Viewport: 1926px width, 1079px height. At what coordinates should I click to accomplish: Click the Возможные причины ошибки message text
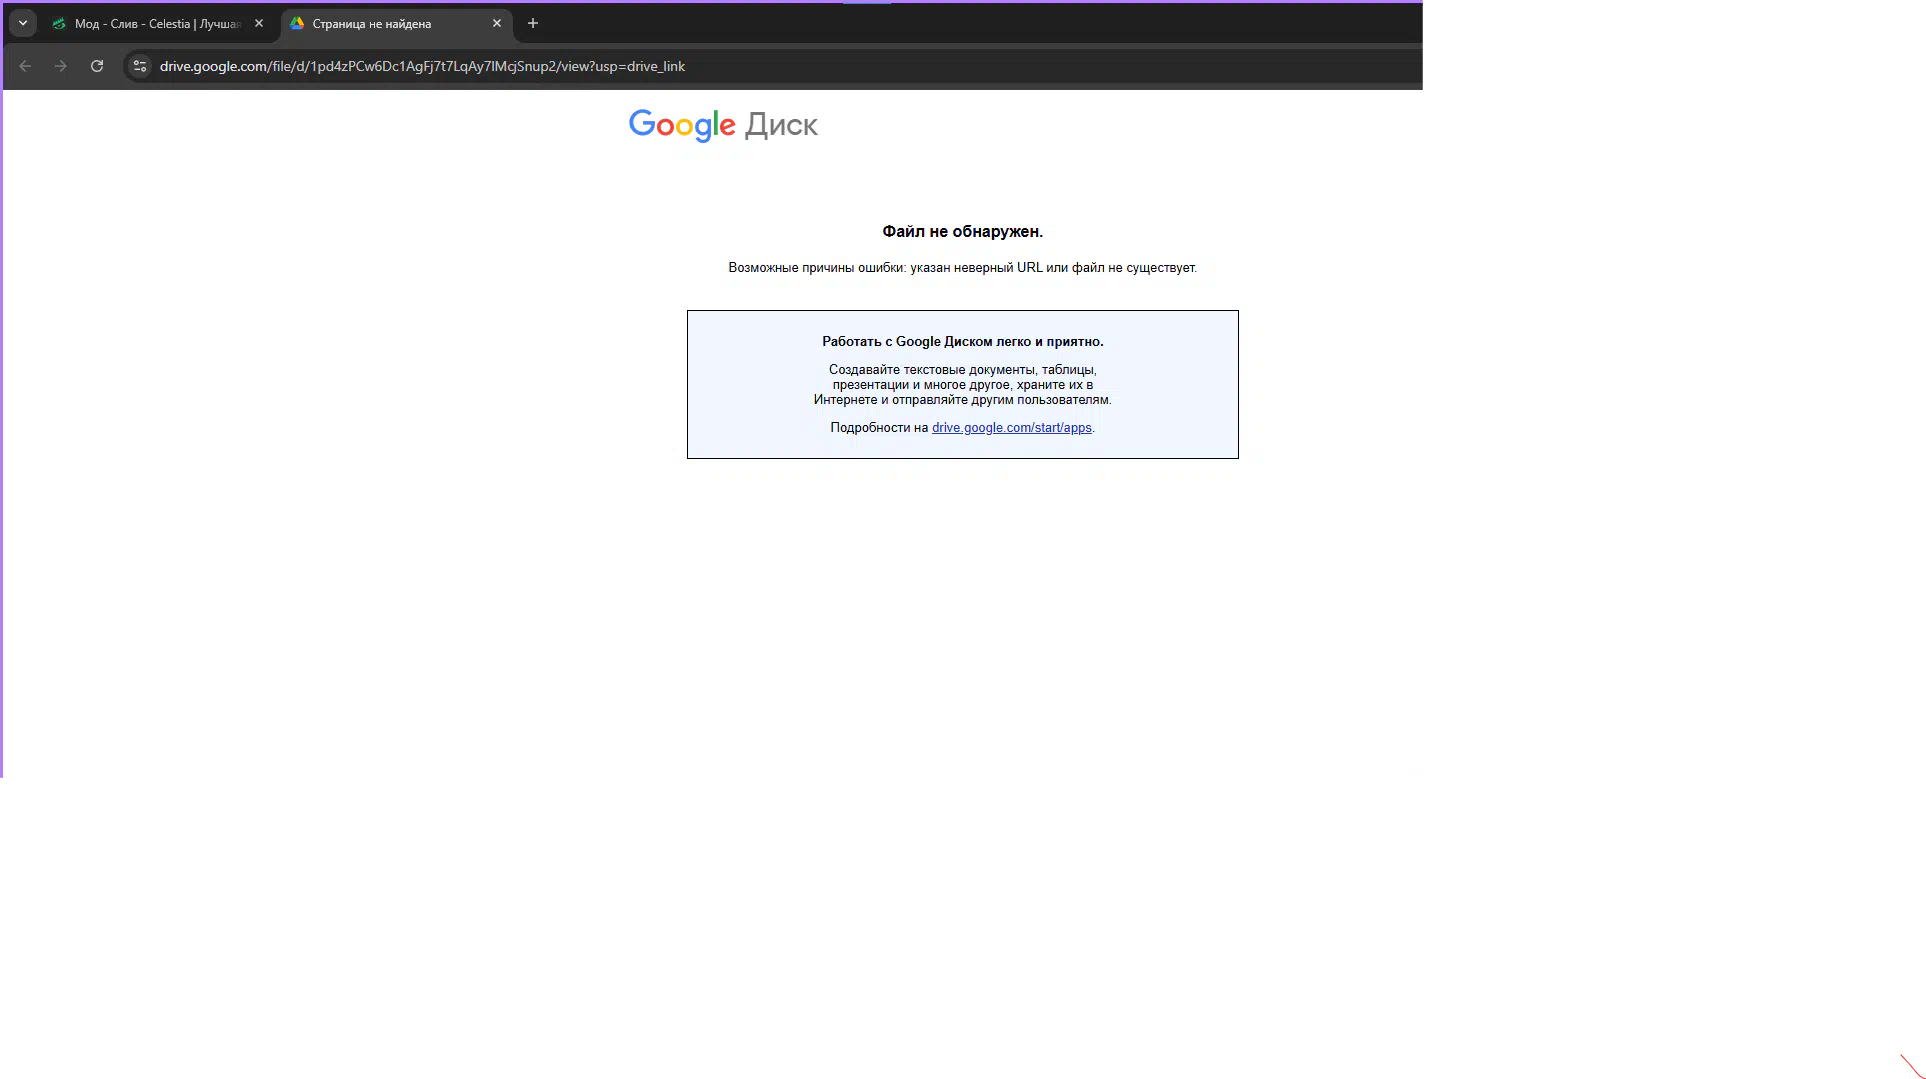[962, 268]
